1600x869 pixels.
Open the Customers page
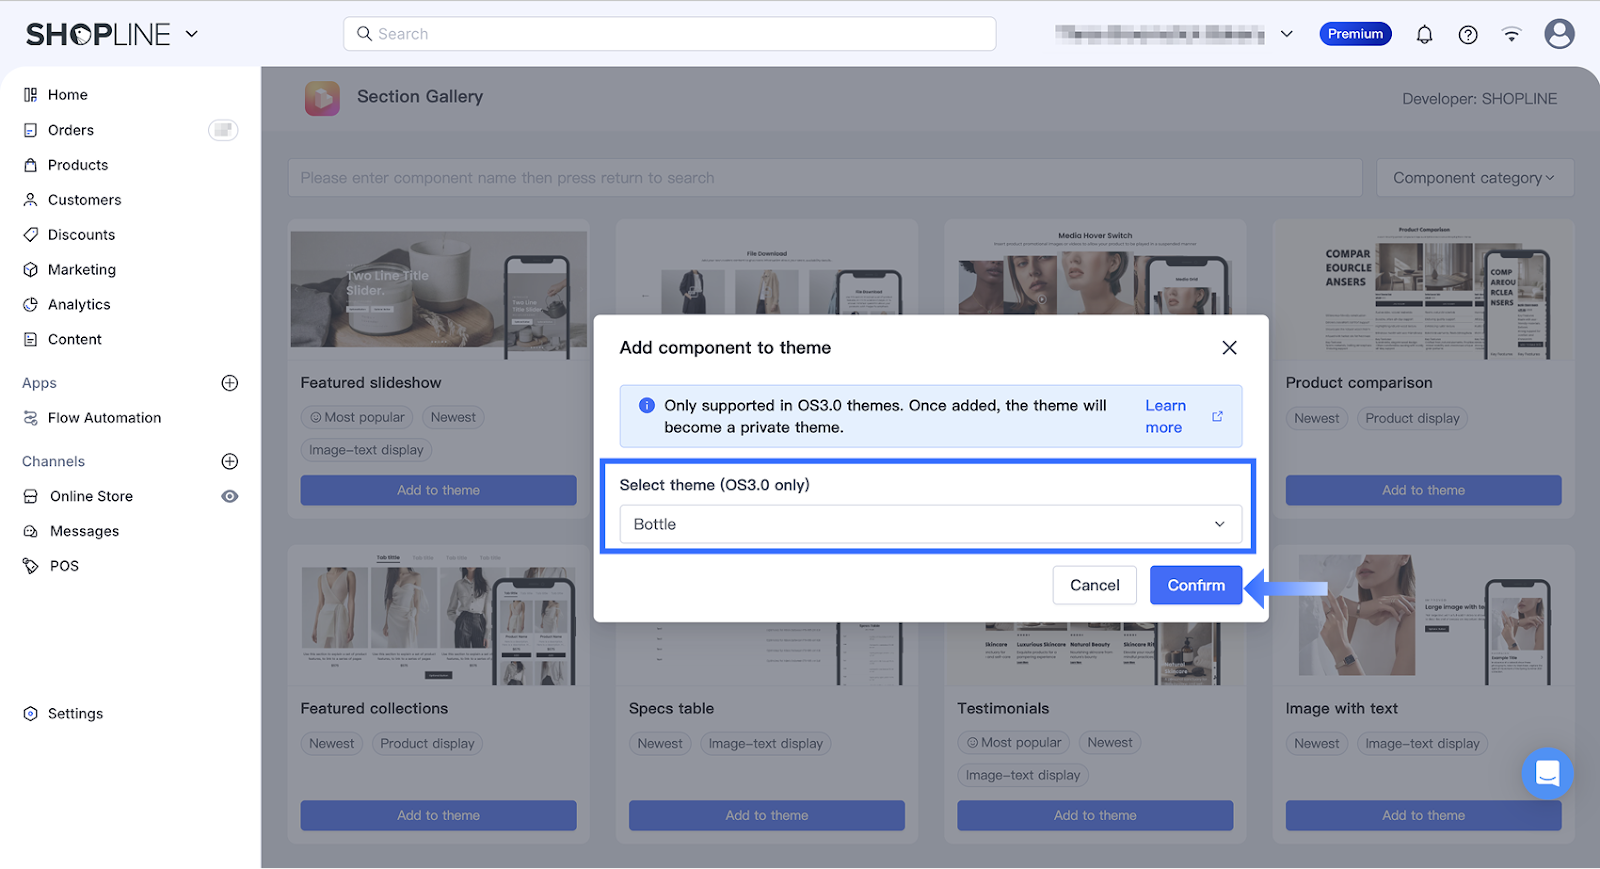pos(85,200)
